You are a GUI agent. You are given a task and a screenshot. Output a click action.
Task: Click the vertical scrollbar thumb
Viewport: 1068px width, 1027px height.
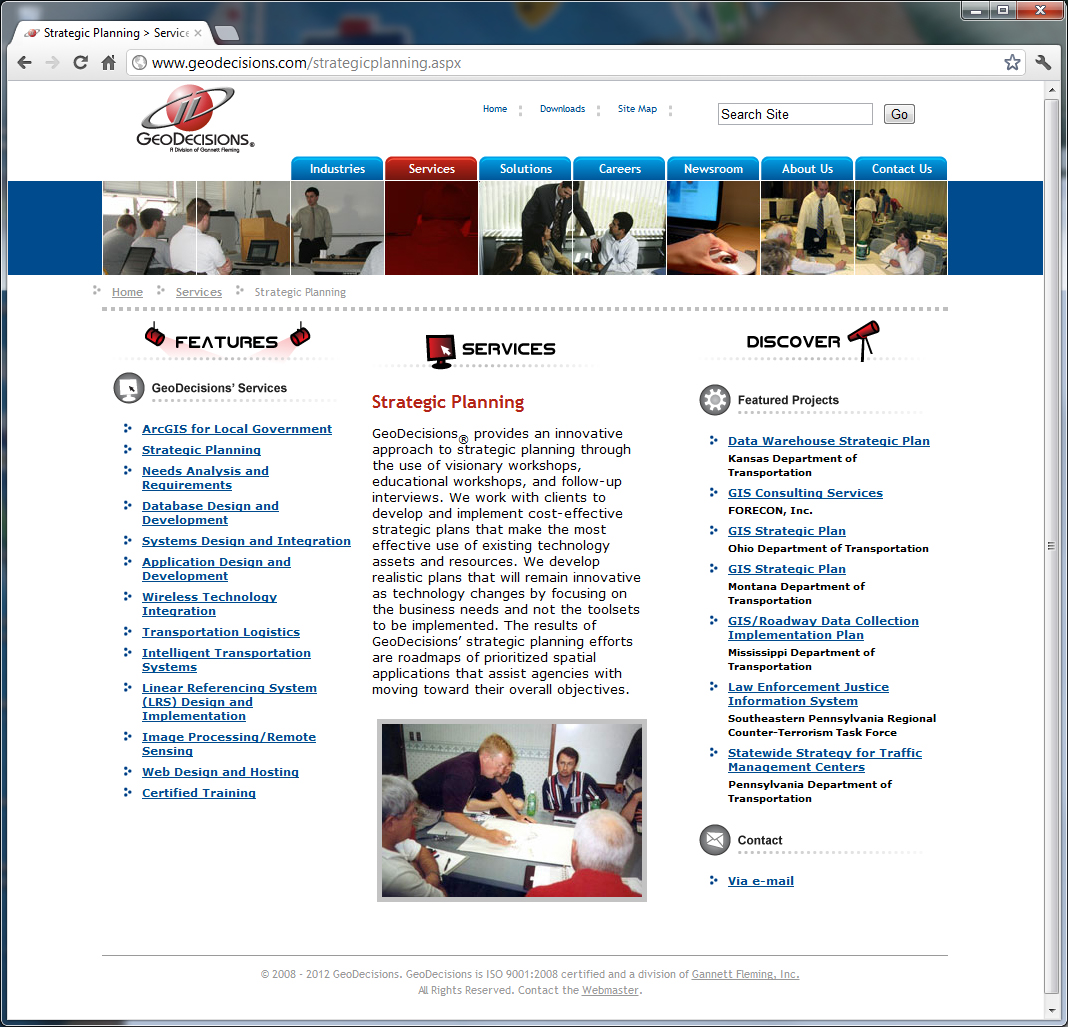(x=1051, y=546)
